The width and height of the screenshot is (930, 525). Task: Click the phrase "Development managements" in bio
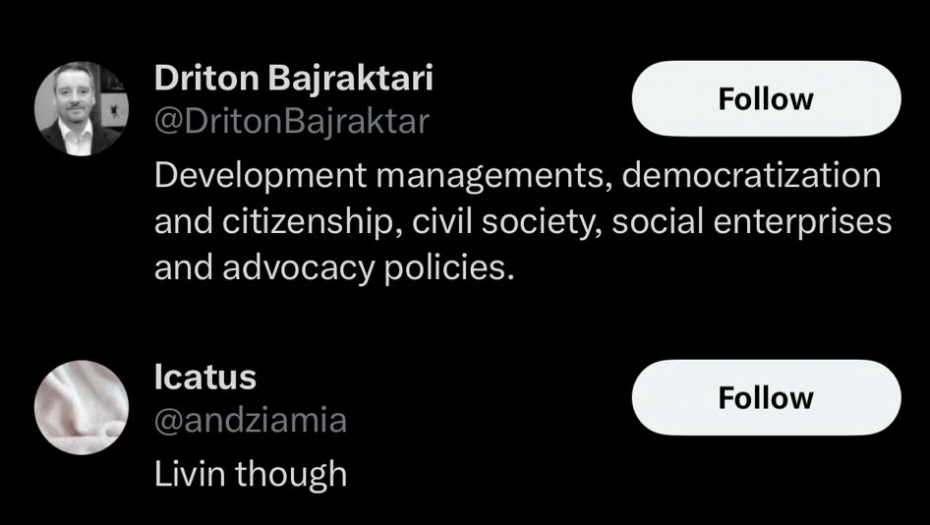point(382,176)
